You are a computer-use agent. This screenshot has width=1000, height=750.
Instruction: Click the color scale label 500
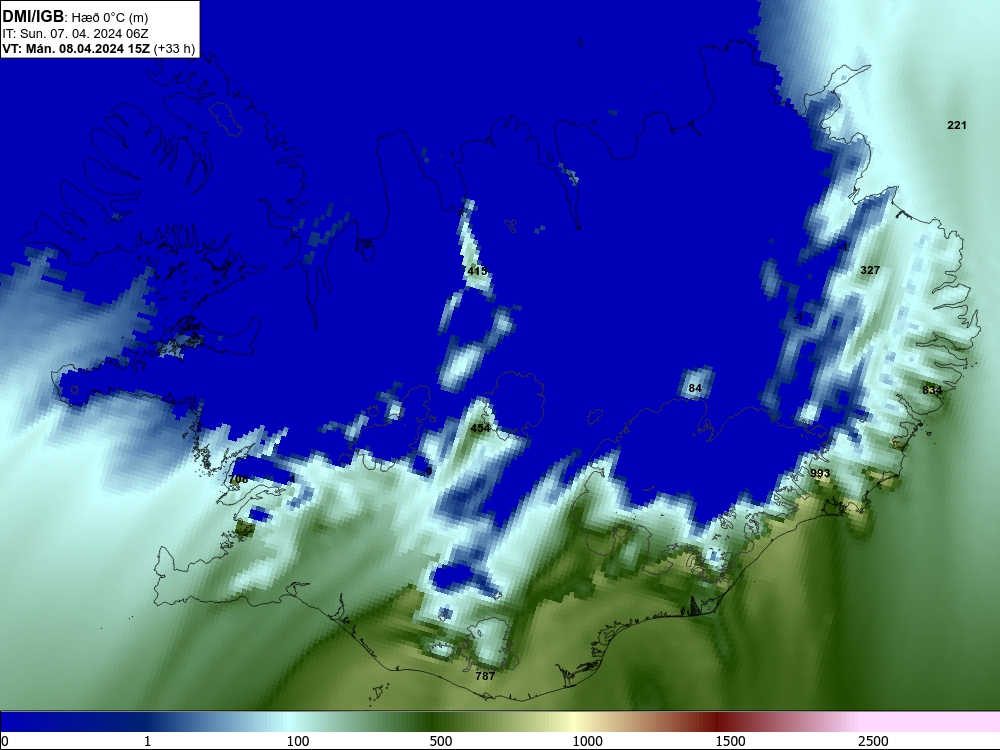[441, 741]
